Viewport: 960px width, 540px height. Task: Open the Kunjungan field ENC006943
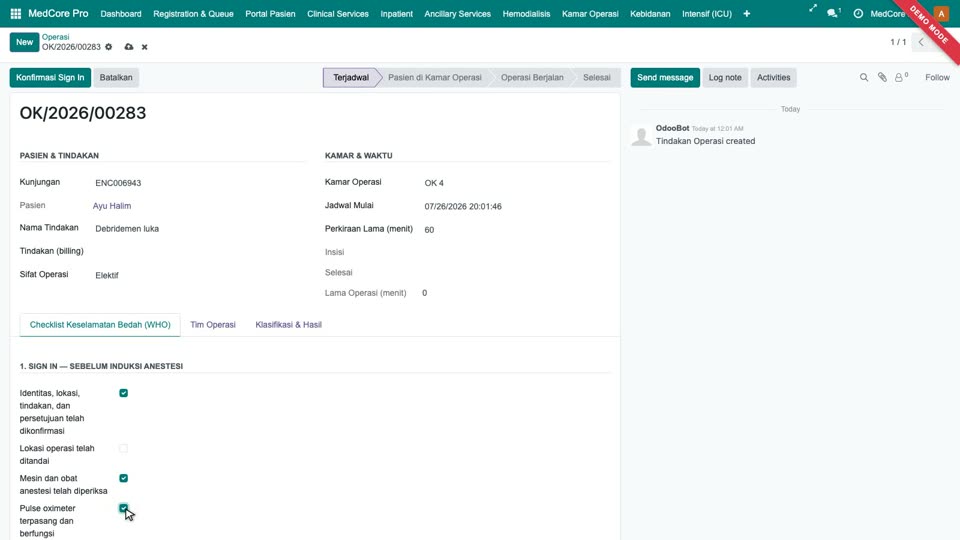(x=199, y=183)
